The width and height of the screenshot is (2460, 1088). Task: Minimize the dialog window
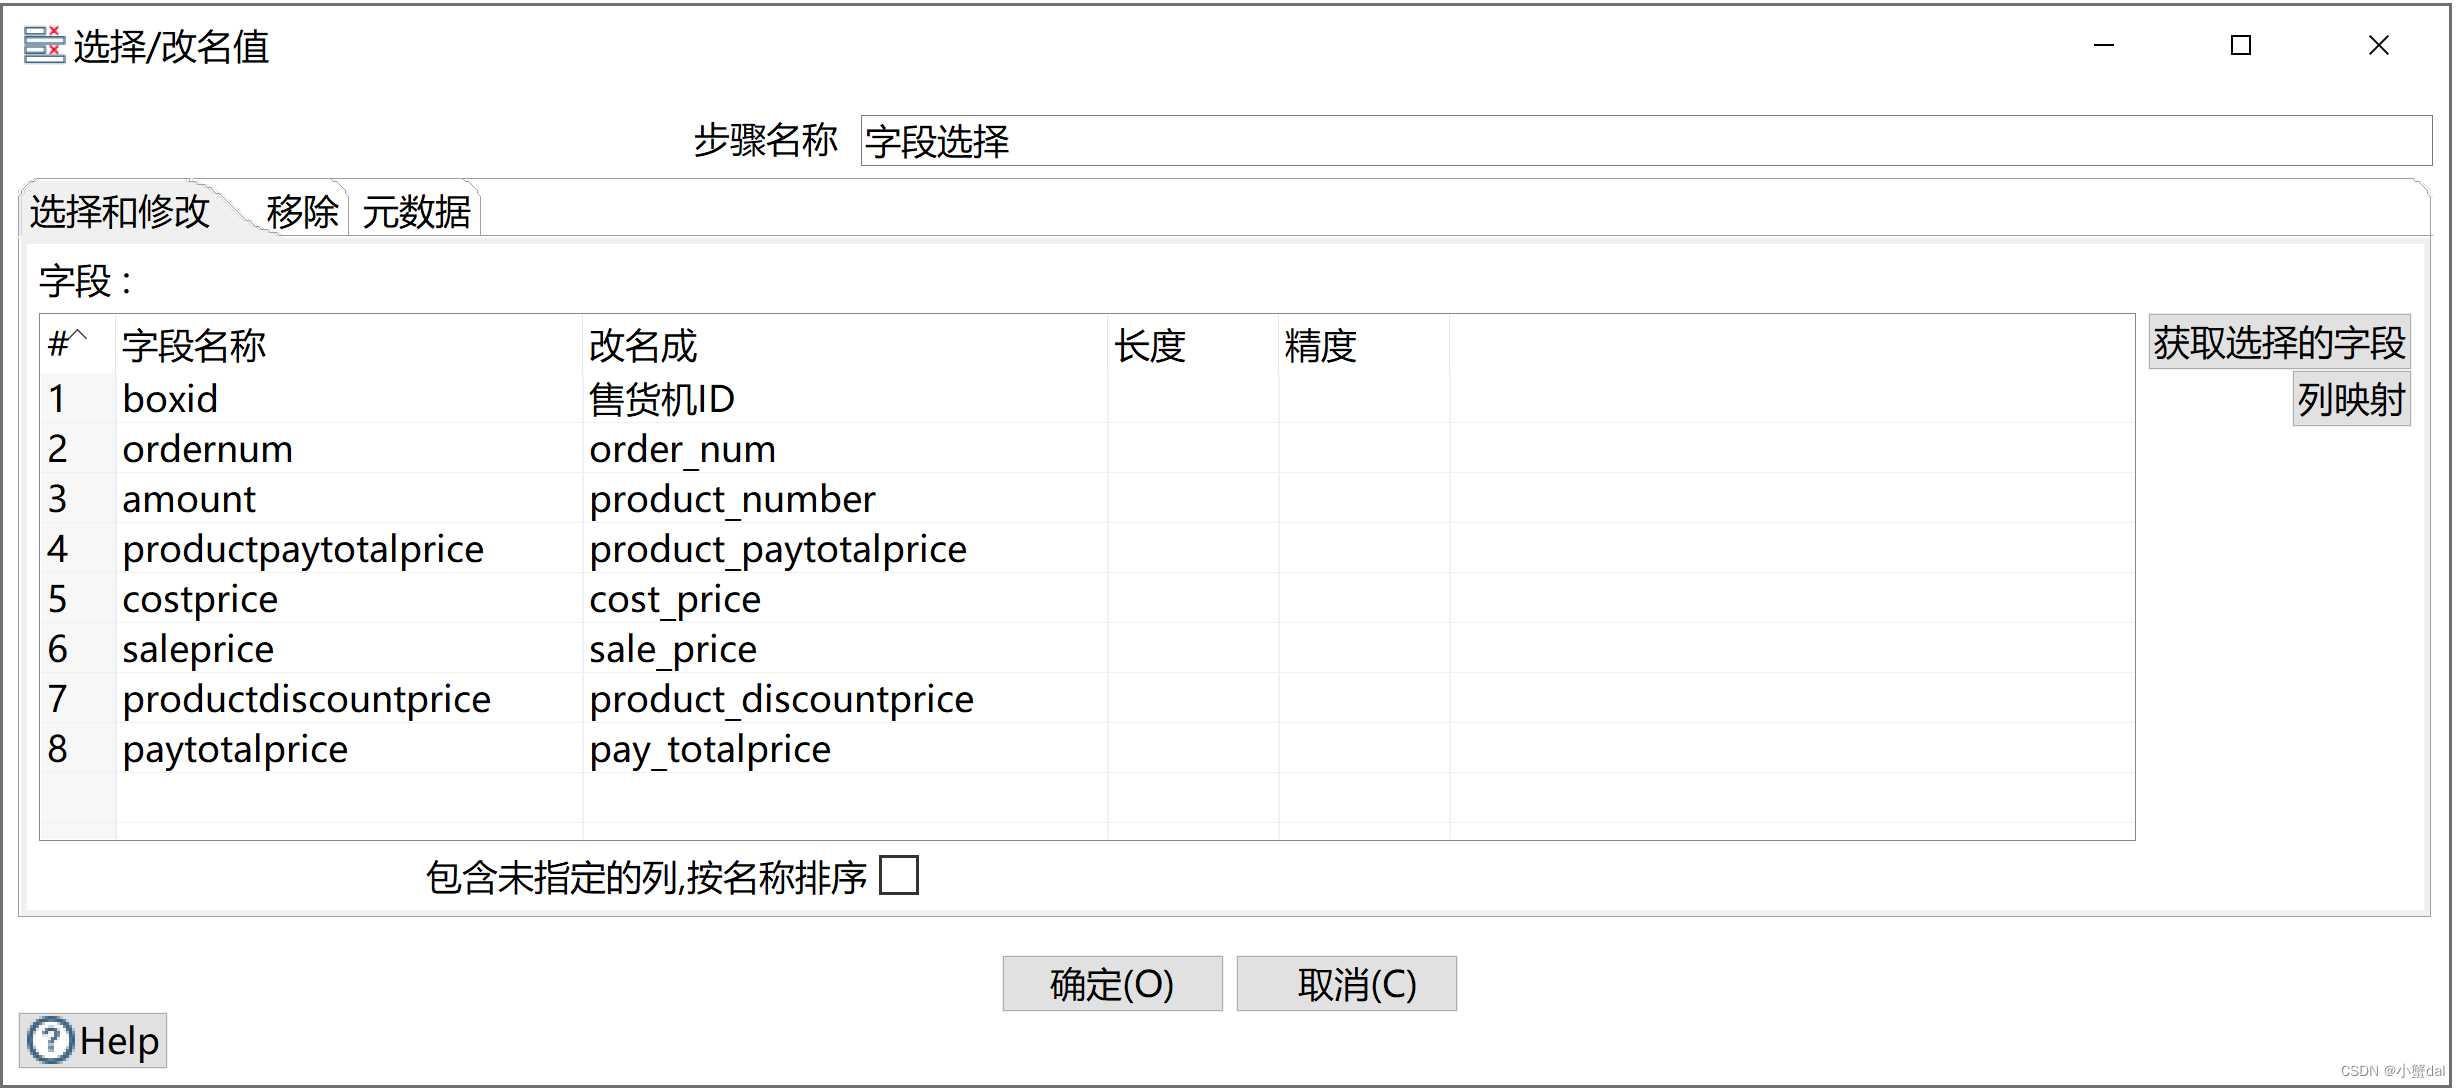(x=2103, y=45)
